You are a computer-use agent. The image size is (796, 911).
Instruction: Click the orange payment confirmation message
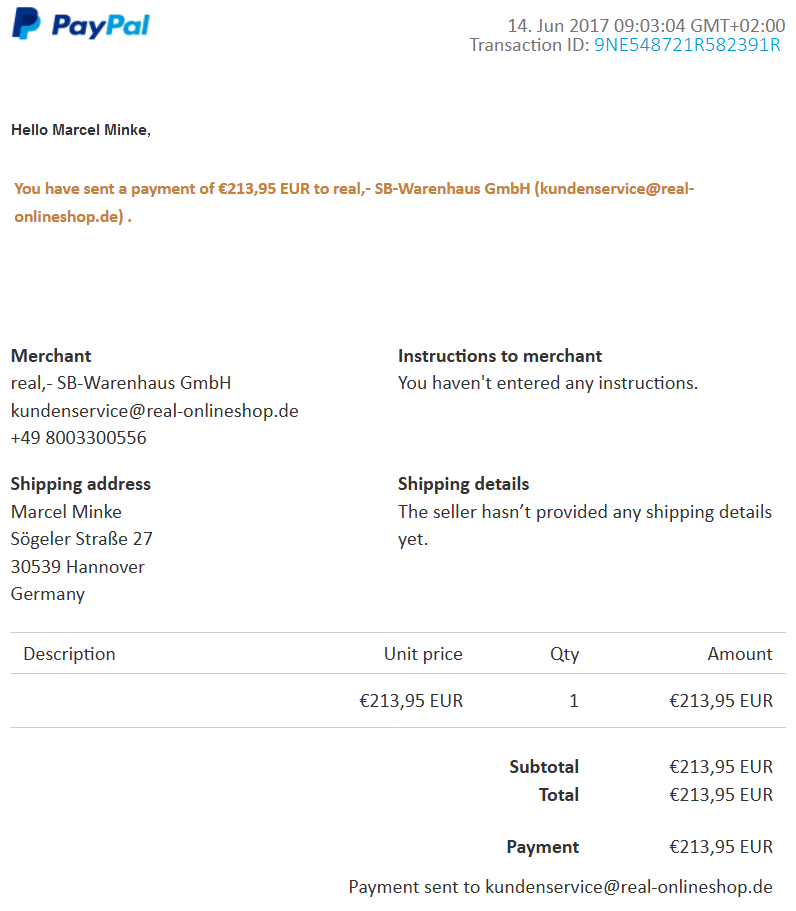(x=354, y=202)
